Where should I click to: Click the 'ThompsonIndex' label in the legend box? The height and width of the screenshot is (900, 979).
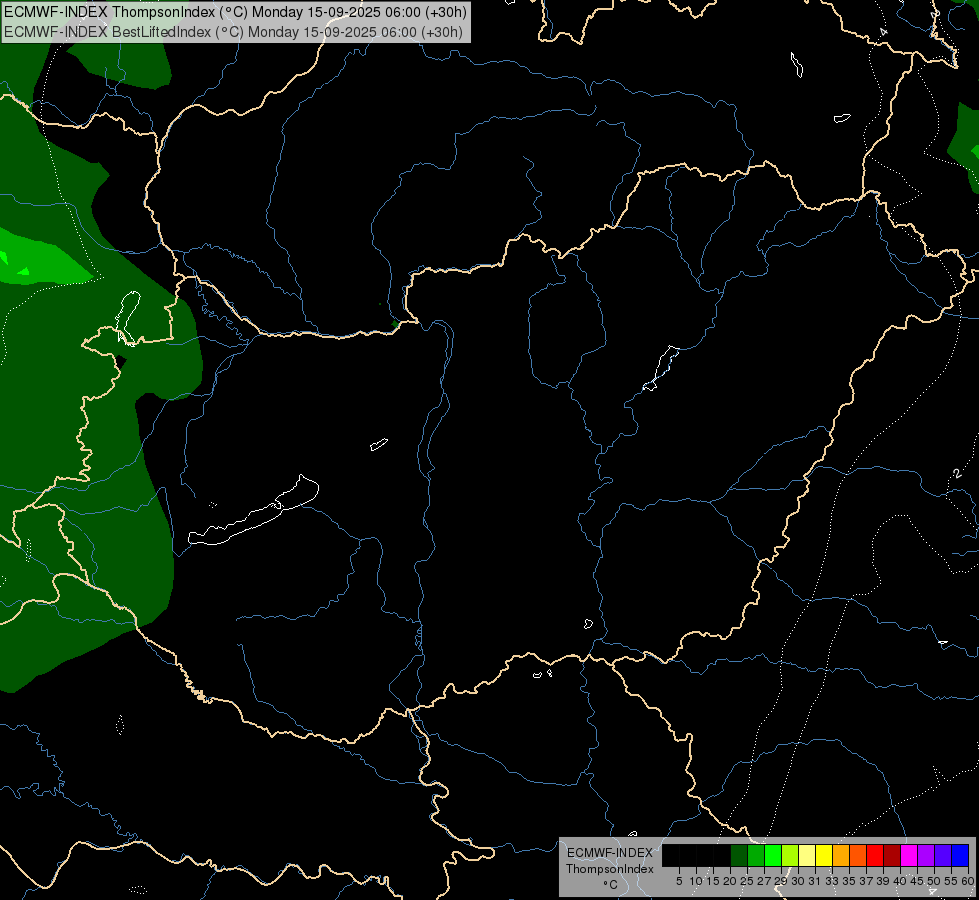pyautogui.click(x=610, y=869)
